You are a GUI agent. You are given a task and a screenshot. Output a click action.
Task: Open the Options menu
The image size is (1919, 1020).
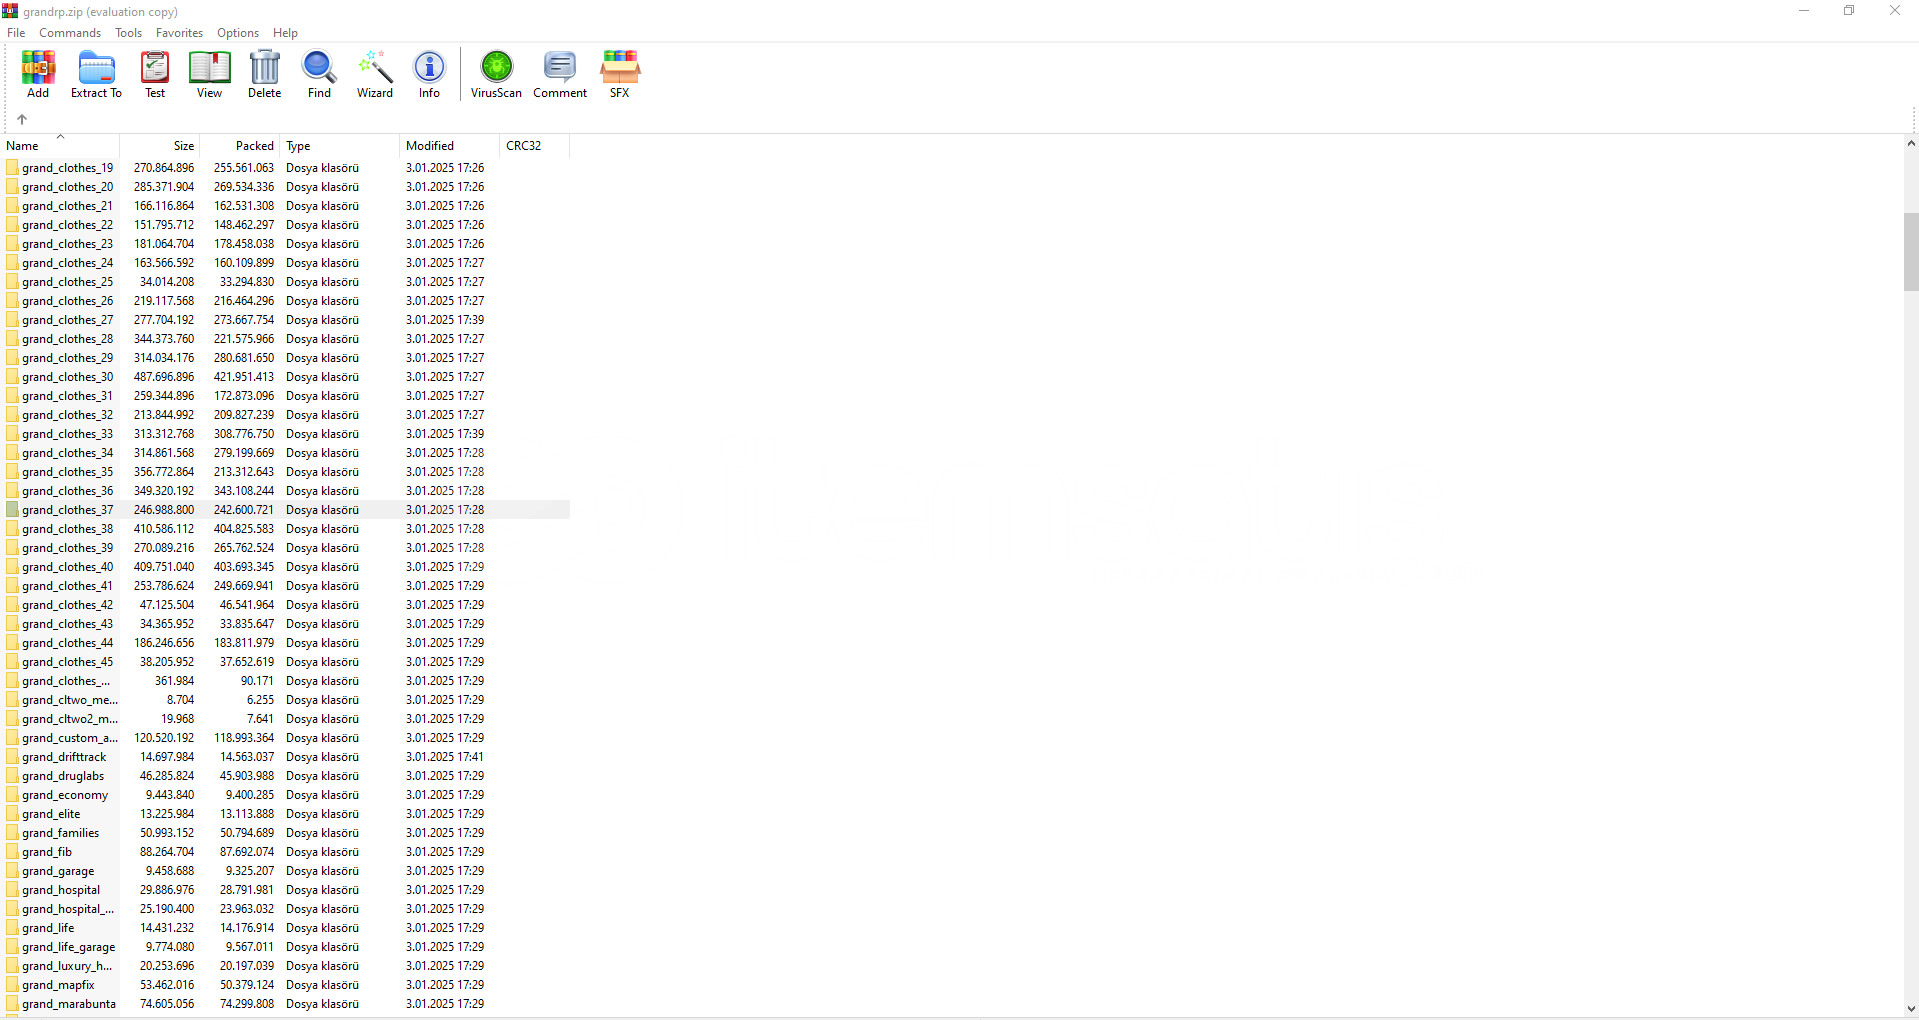[238, 33]
